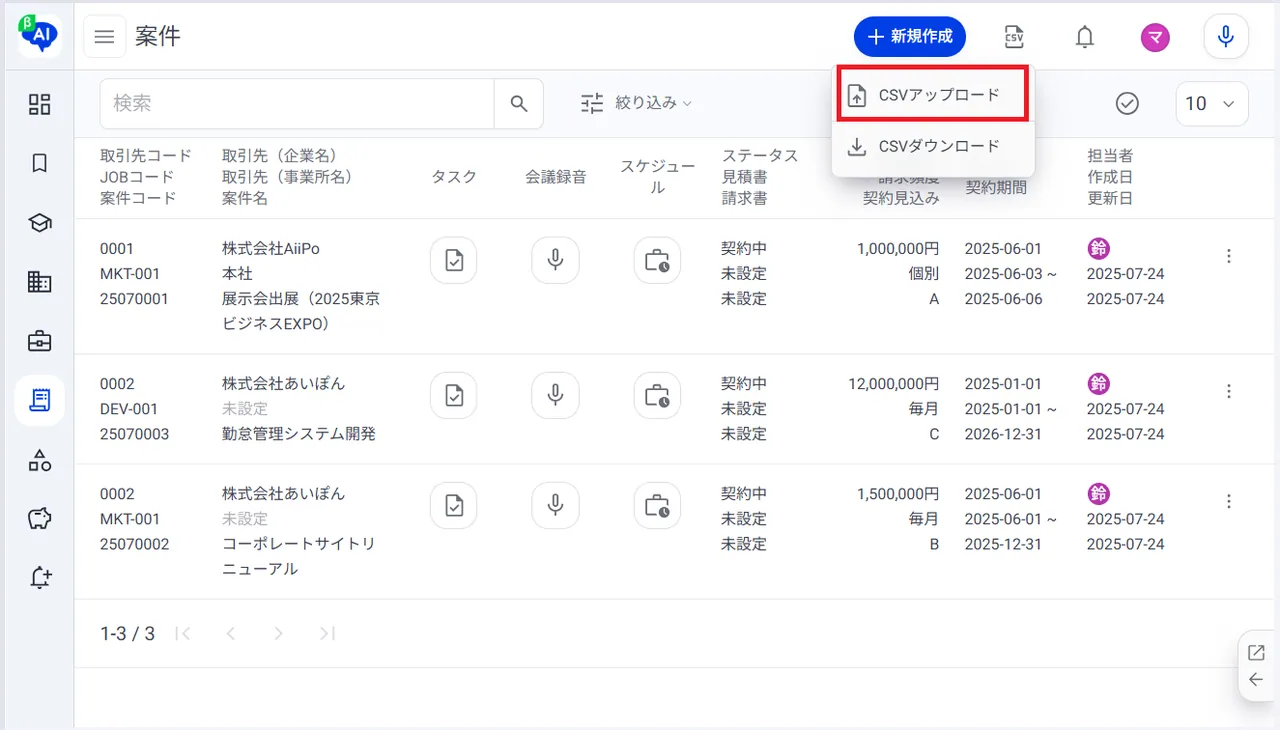The width and height of the screenshot is (1280, 730).
Task: Open the bookmark icon in sidebar
Action: coord(40,164)
